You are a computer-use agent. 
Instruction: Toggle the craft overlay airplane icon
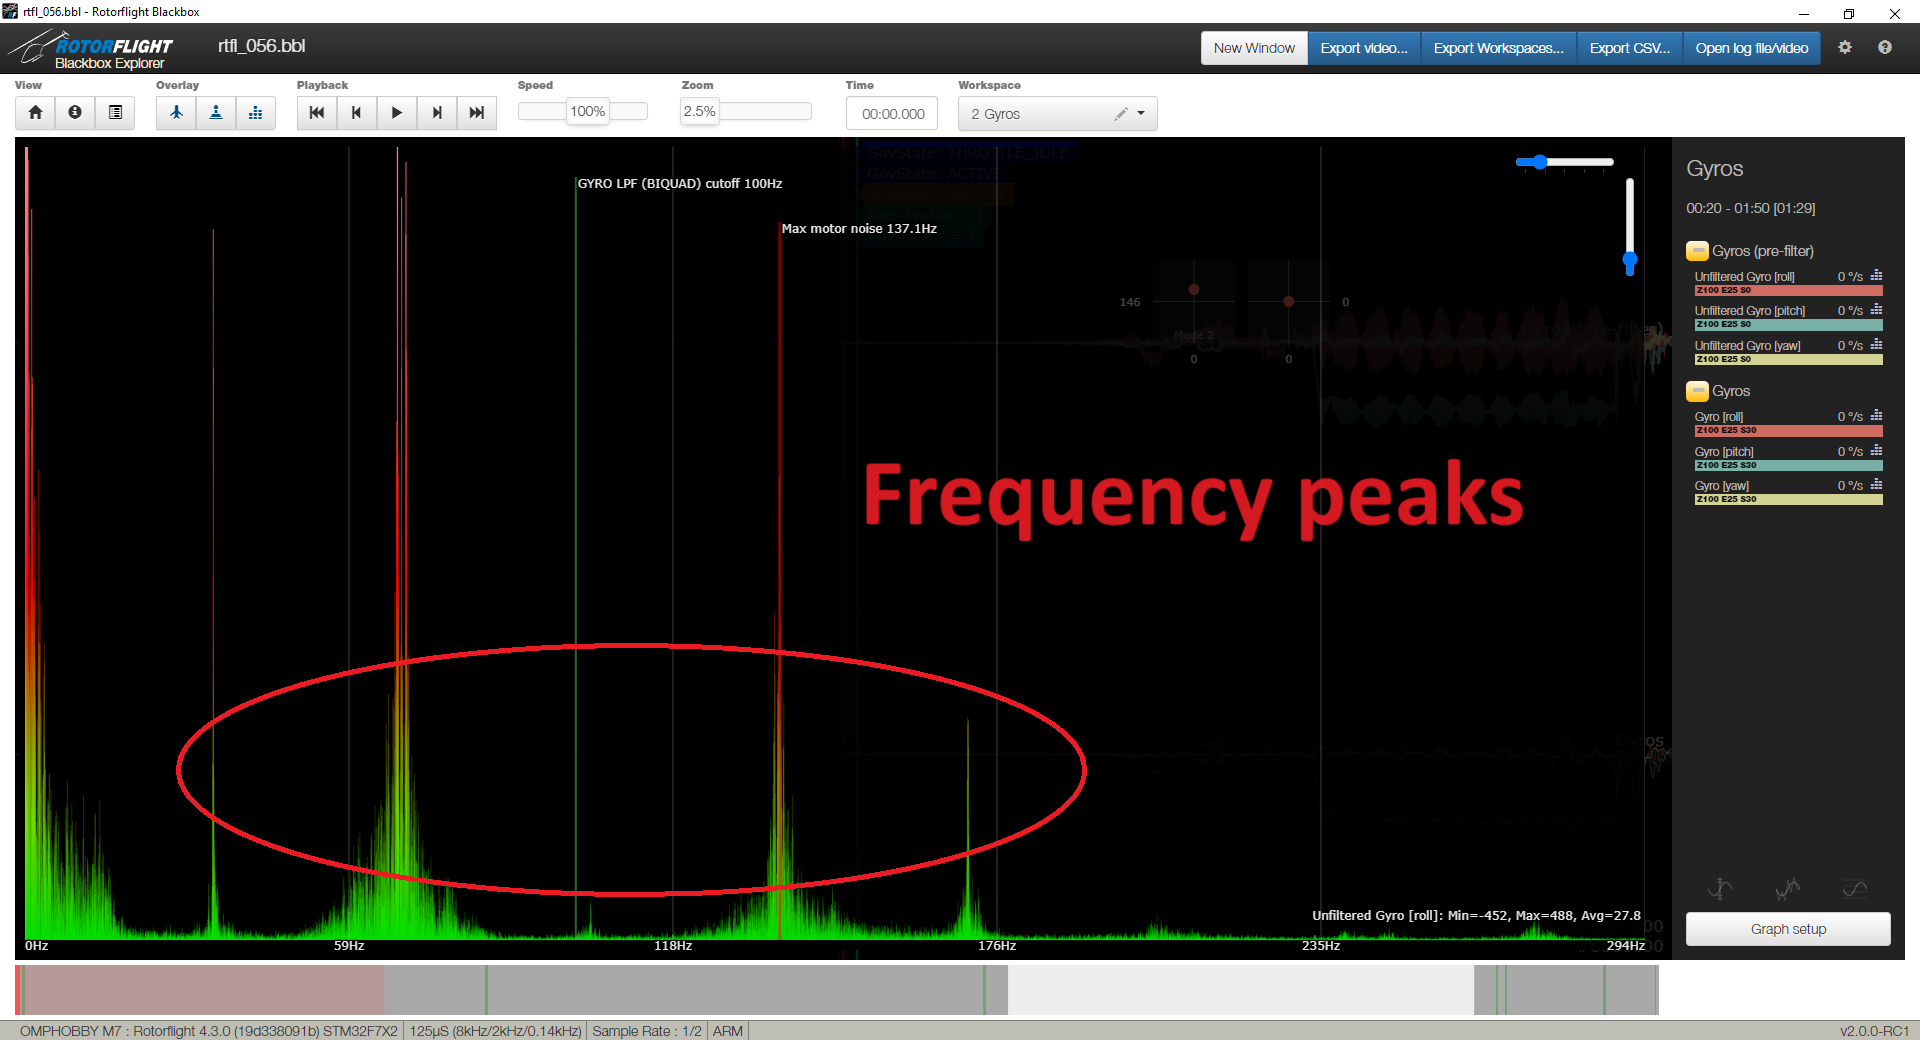tap(176, 113)
